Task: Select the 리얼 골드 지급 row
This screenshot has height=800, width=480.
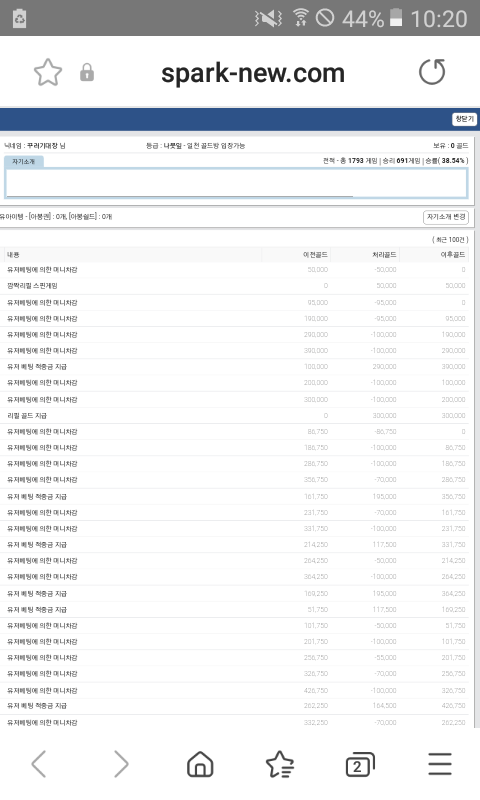Action: (236, 415)
